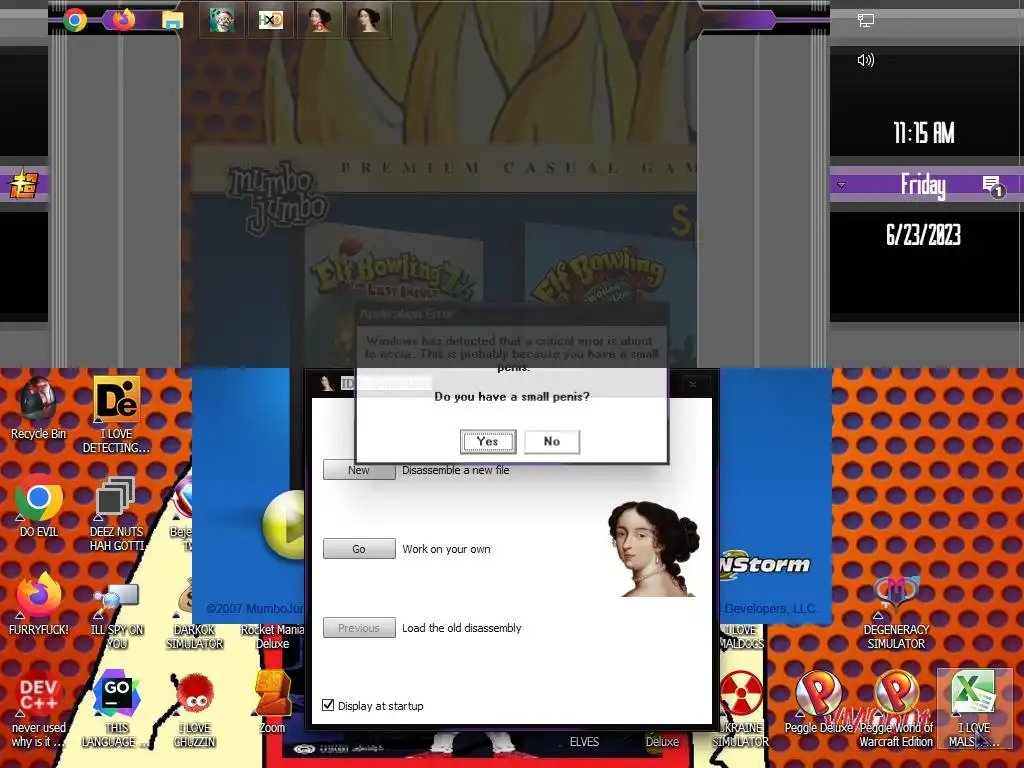Toggle Display at startup checkbox
The image size is (1024, 768).
328,705
